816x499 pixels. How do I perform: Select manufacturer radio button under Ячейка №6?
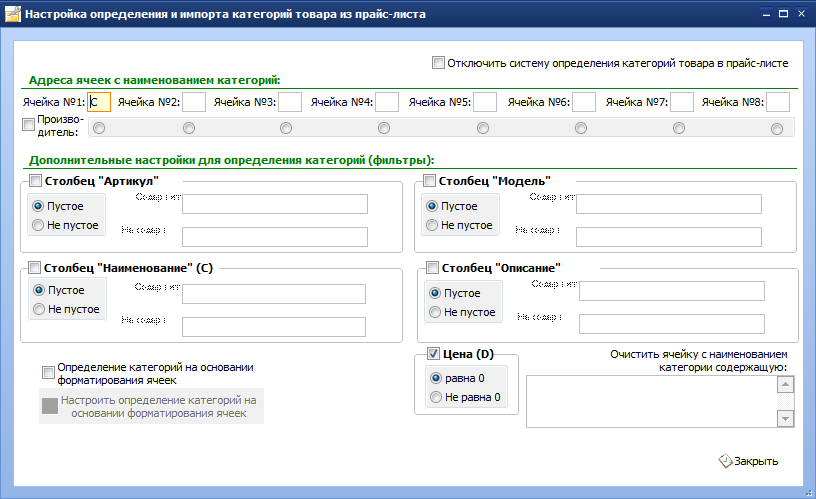(x=581, y=128)
